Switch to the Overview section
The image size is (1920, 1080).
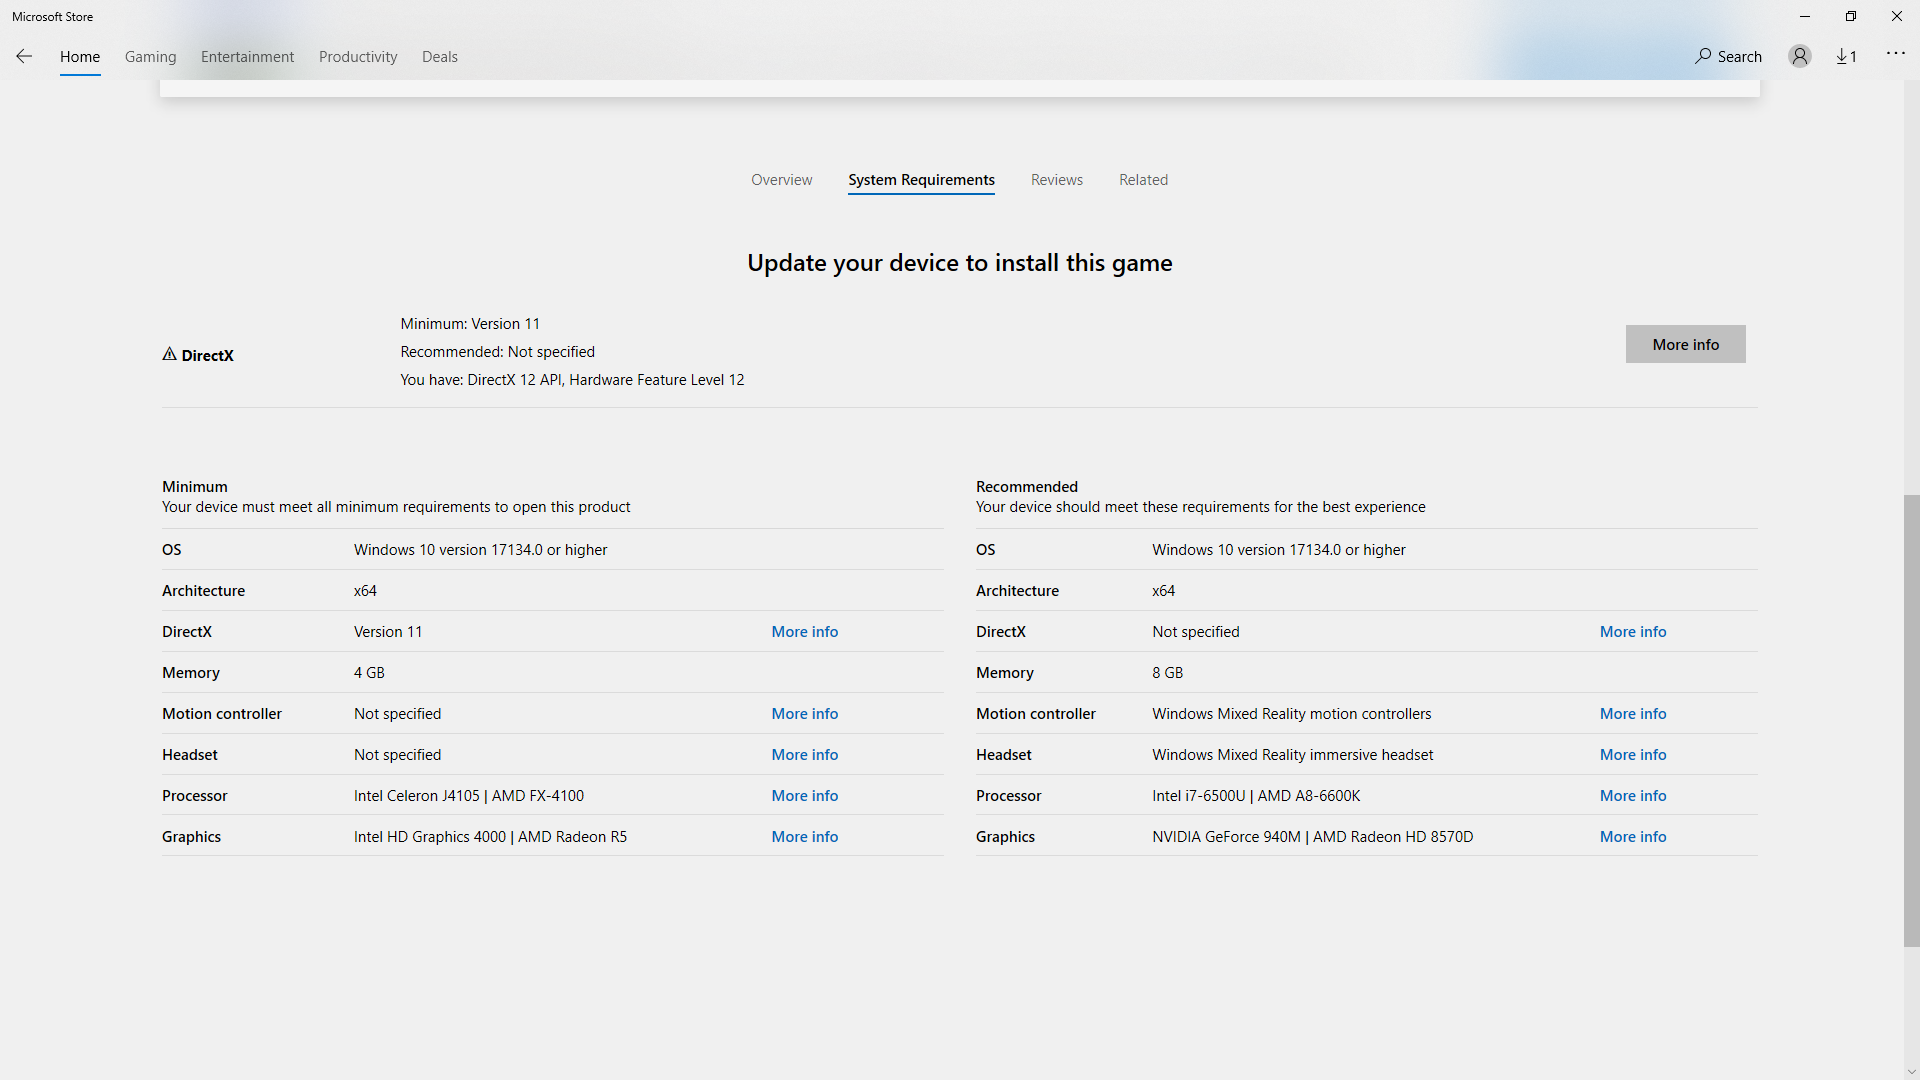tap(782, 180)
